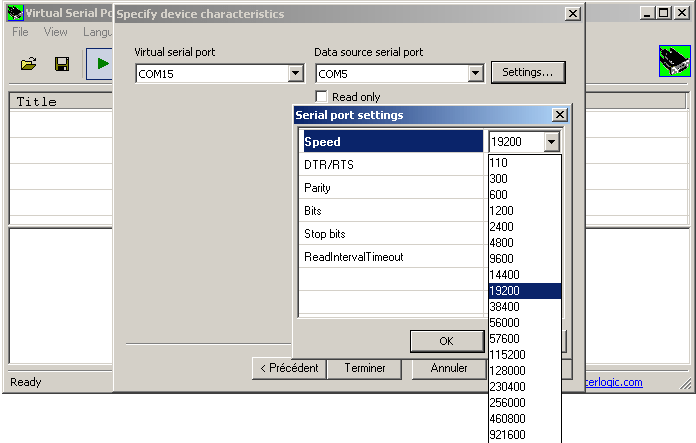Click the window resize grip in status bar

click(x=685, y=383)
